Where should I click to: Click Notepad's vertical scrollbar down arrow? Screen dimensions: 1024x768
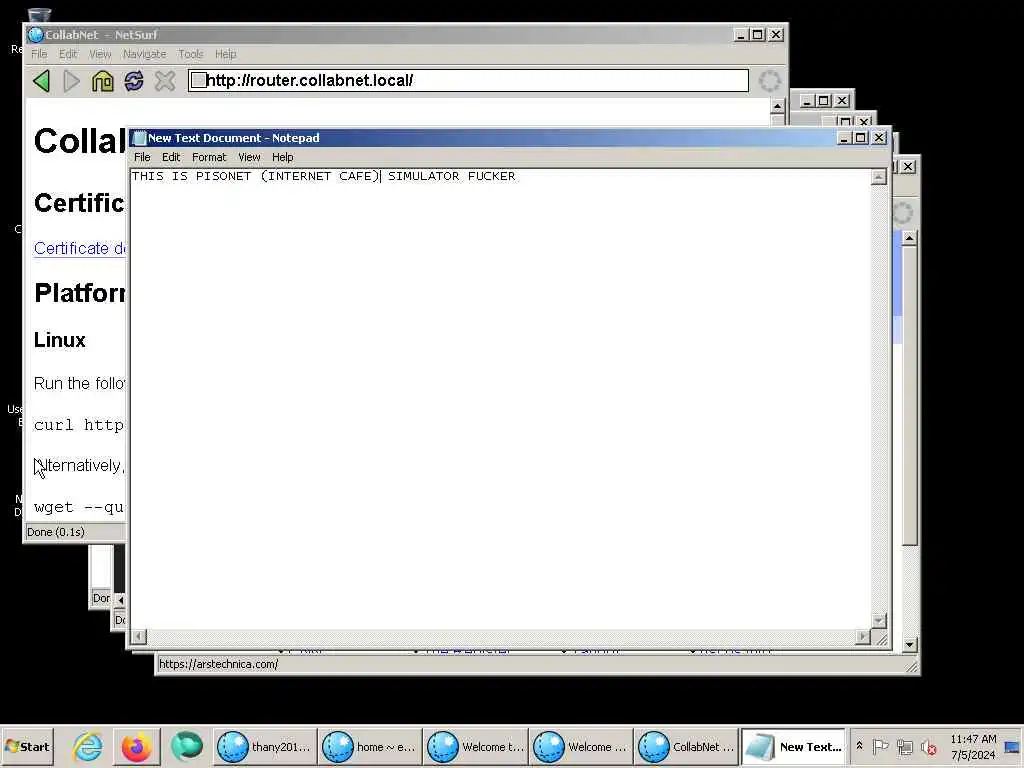pyautogui.click(x=879, y=620)
